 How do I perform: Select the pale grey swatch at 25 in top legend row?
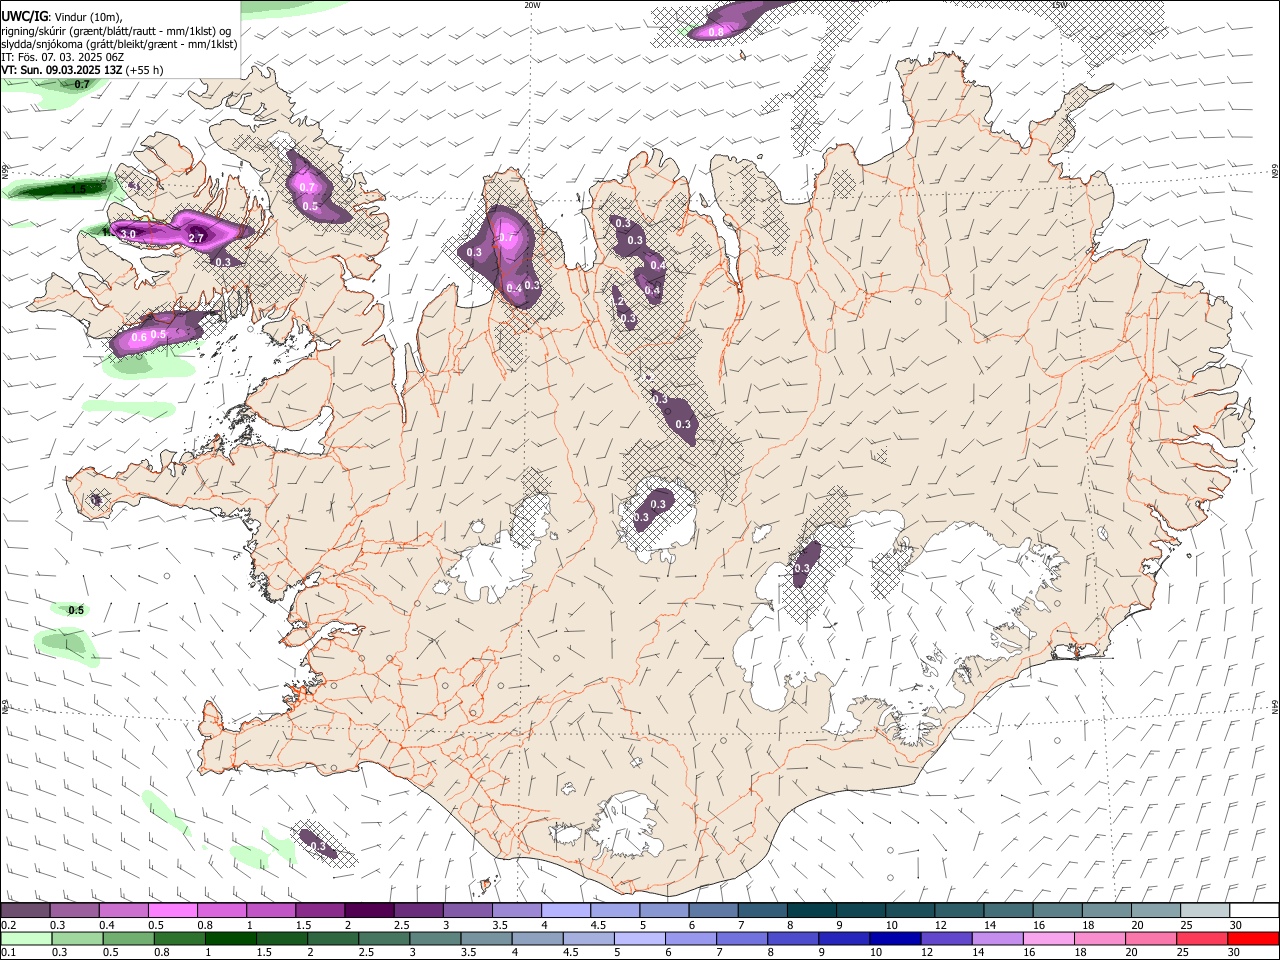click(1203, 911)
